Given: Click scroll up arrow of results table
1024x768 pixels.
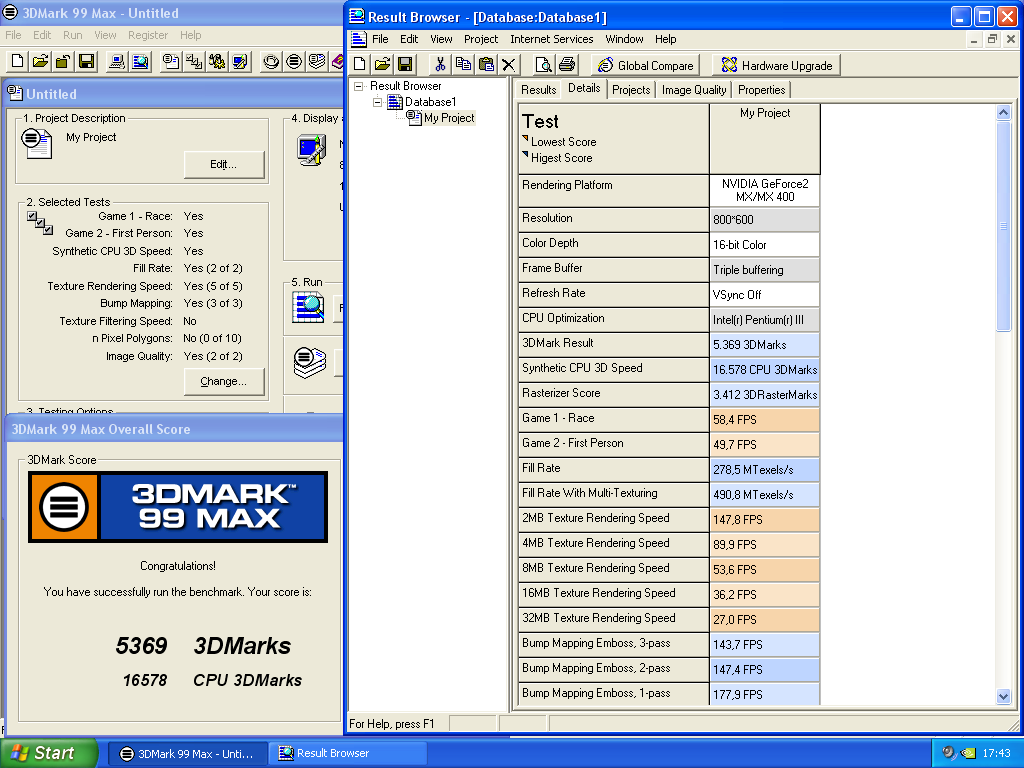Looking at the screenshot, I should (x=1004, y=112).
